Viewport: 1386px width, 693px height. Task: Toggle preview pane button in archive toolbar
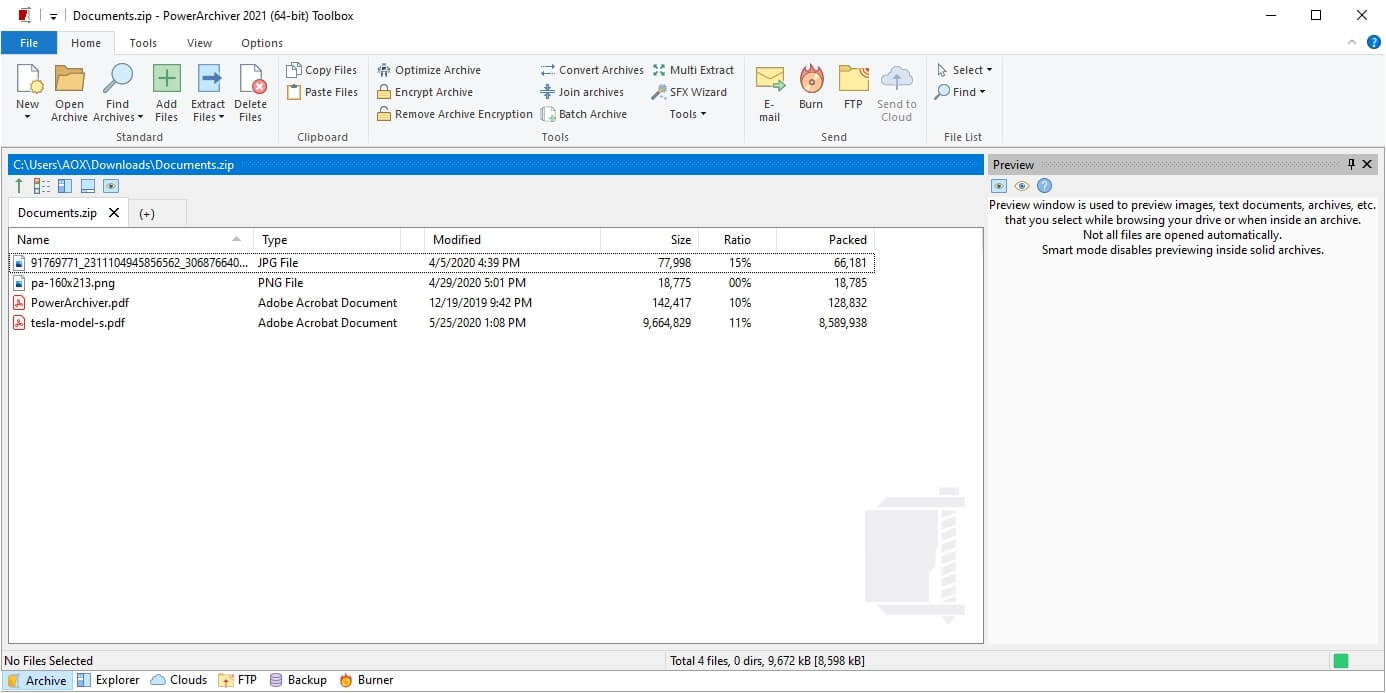pos(111,186)
